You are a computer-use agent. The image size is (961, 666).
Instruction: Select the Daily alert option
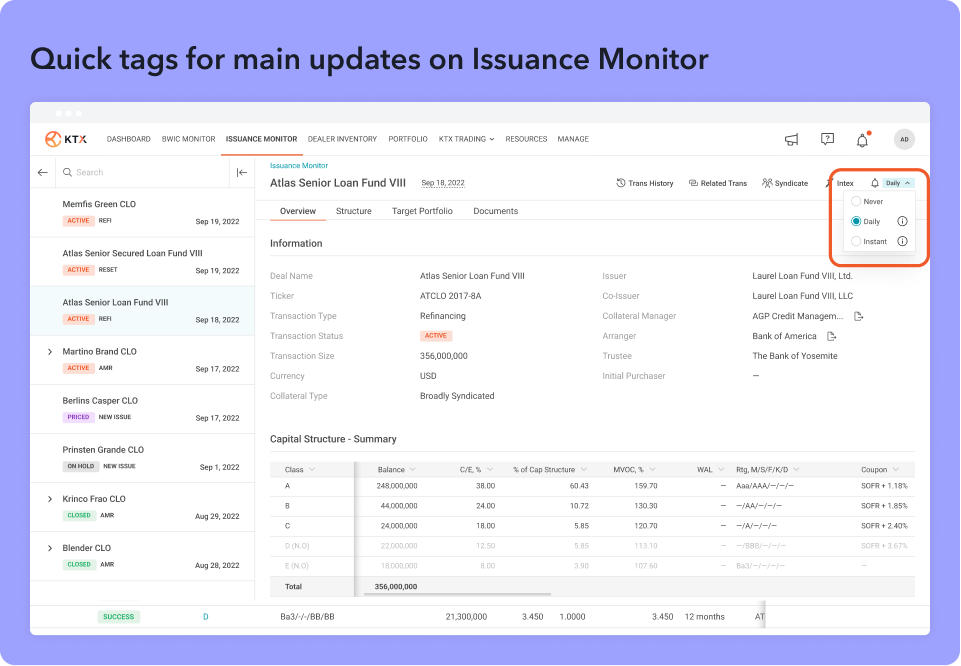tap(856, 221)
